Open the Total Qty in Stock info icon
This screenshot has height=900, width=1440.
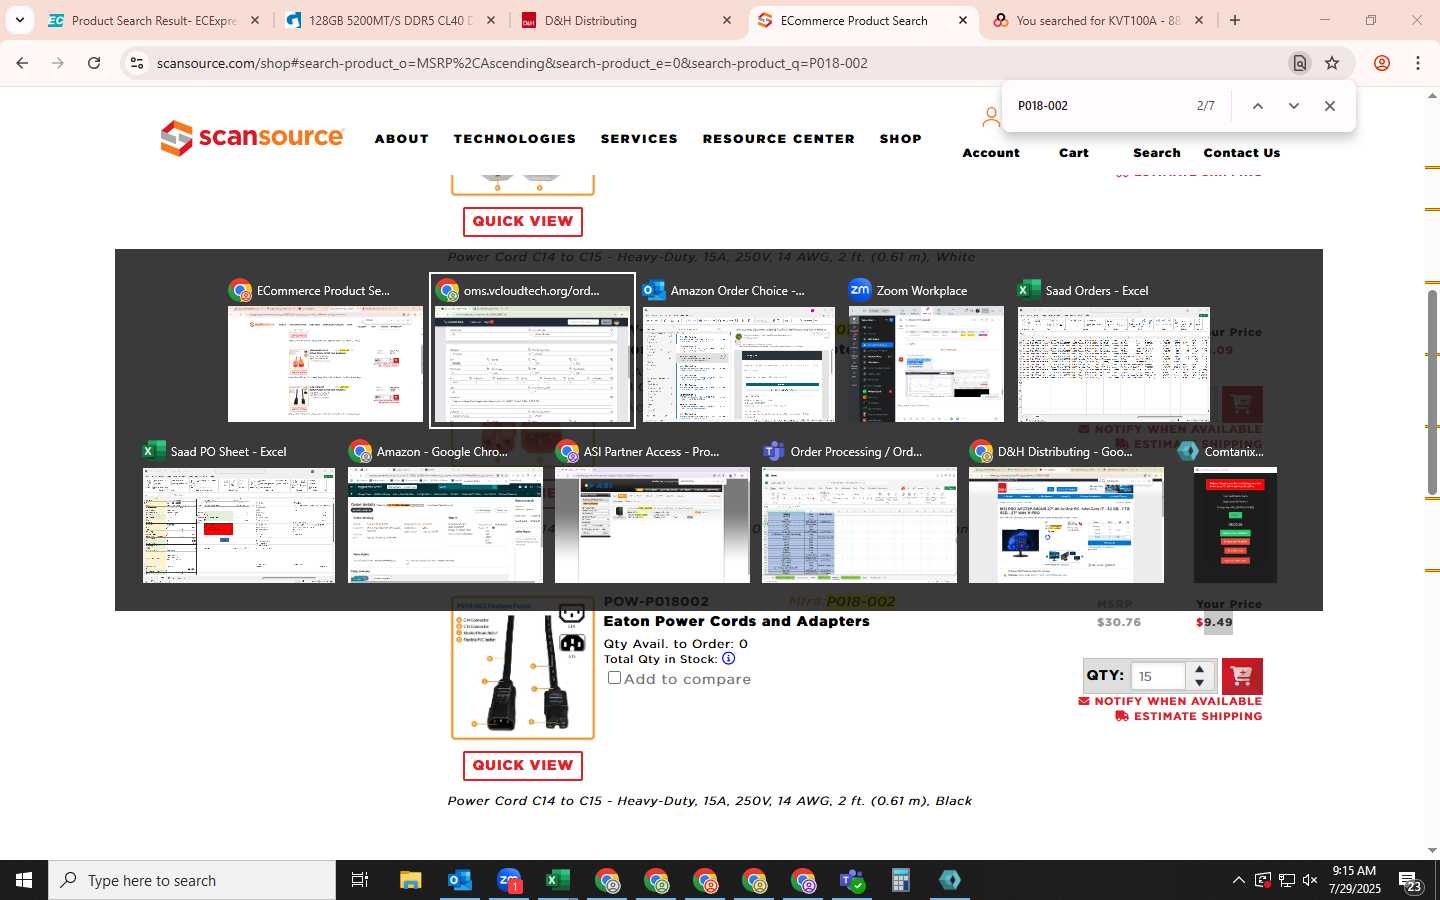tap(728, 659)
